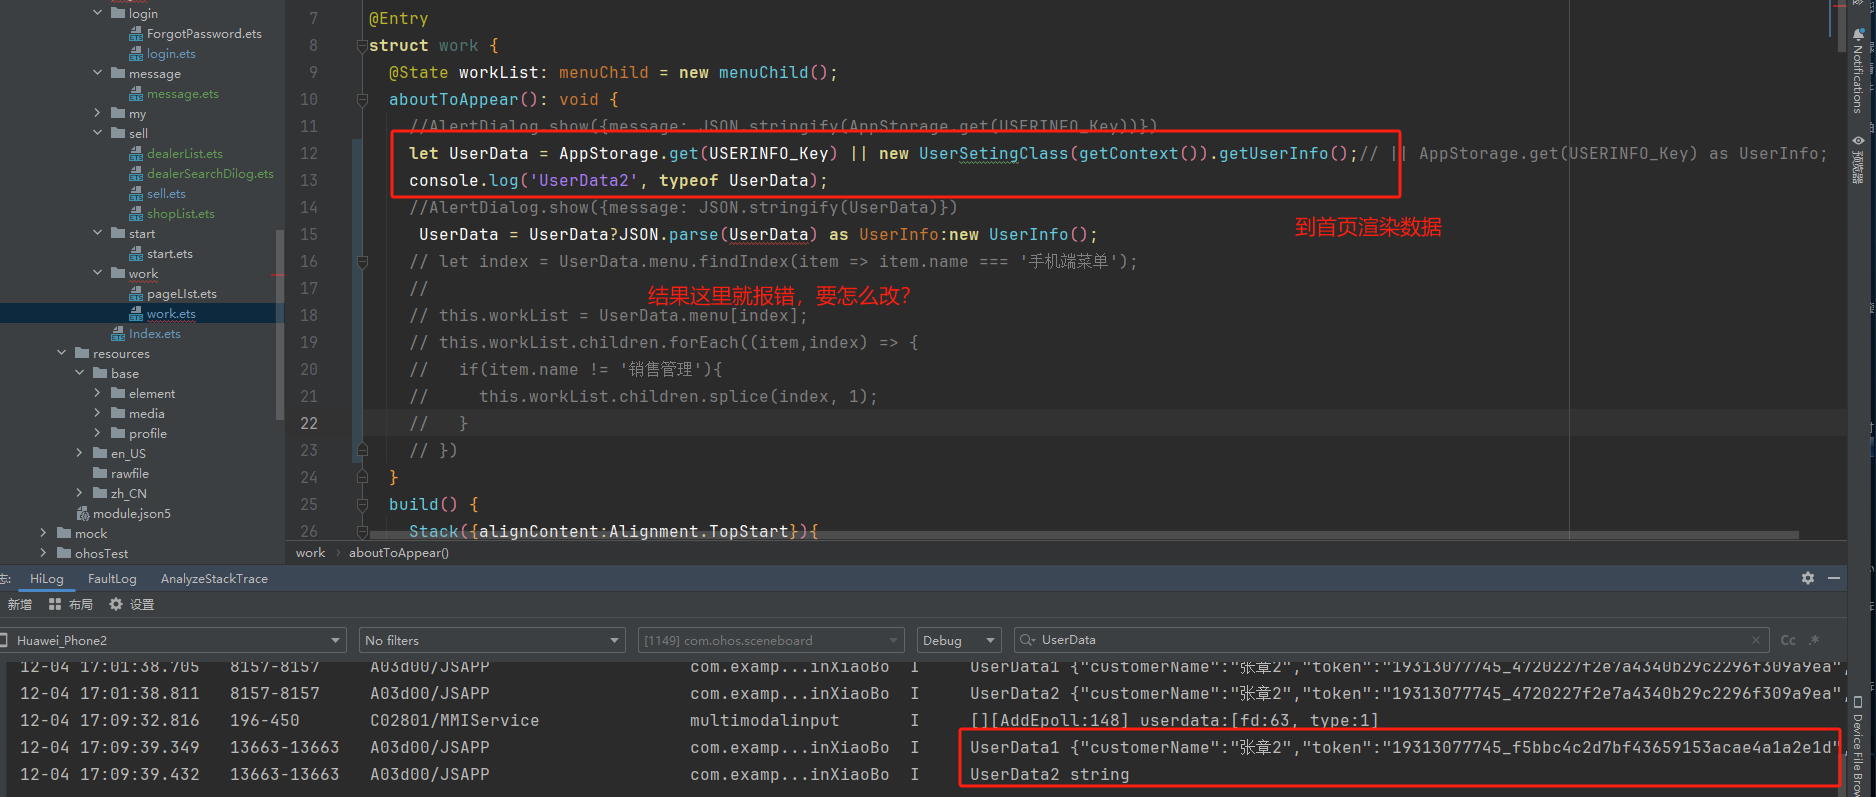The height and width of the screenshot is (797, 1876).
Task: Open Huawei_Phone2 device dropdown
Action: [173, 640]
